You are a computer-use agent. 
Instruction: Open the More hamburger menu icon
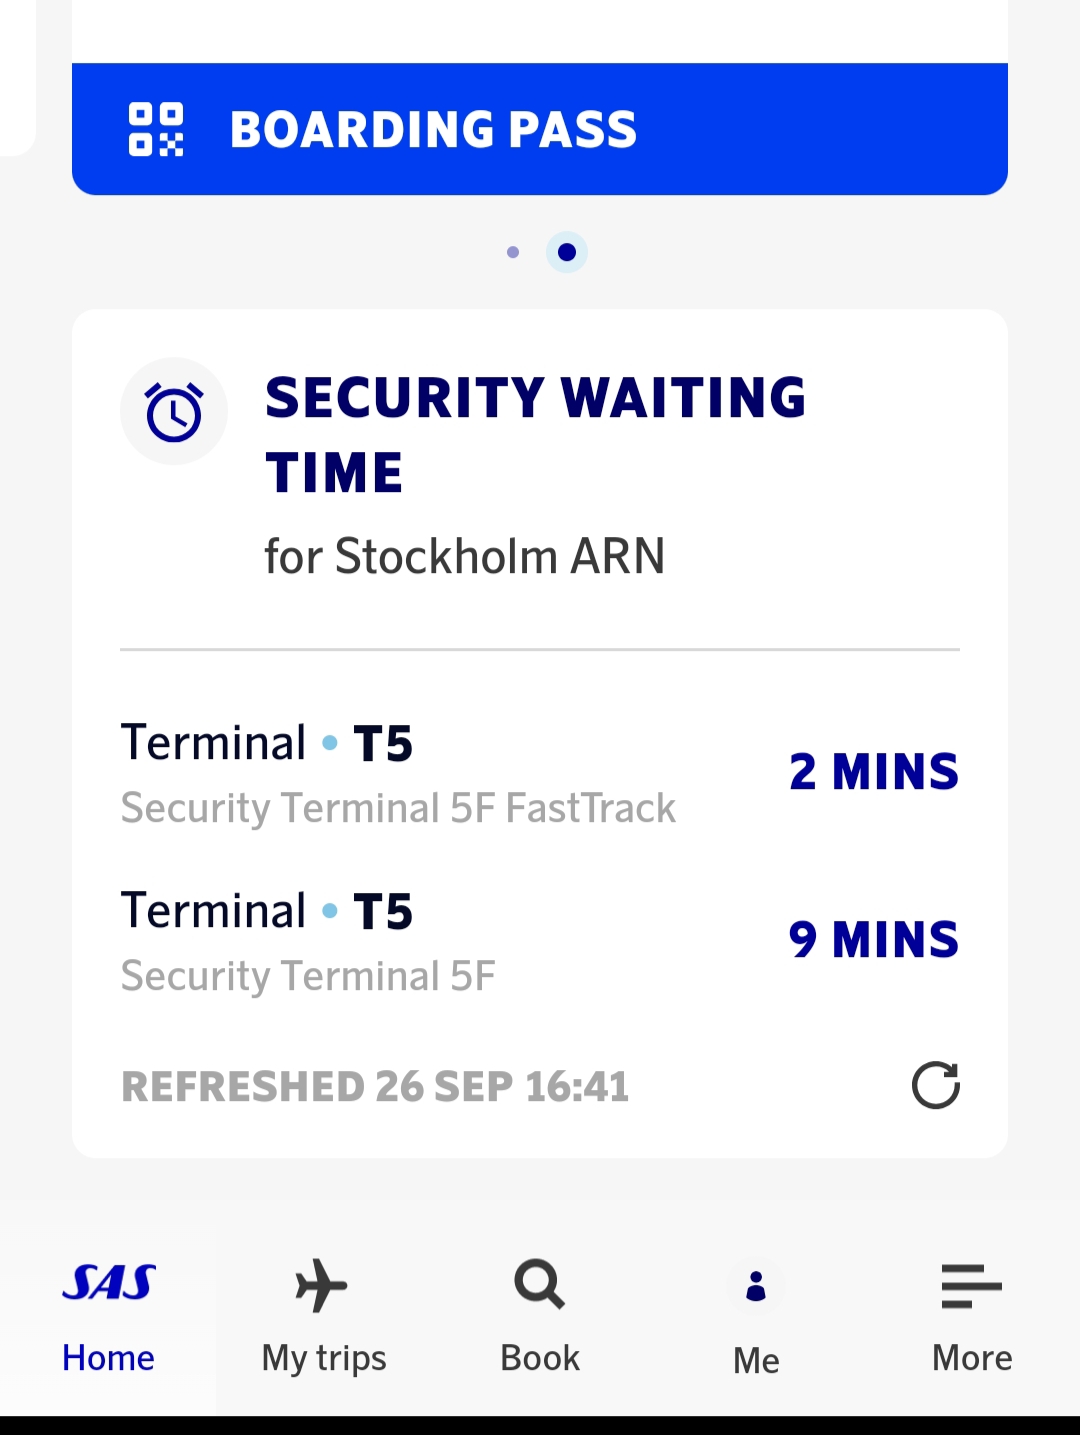[x=971, y=1285]
